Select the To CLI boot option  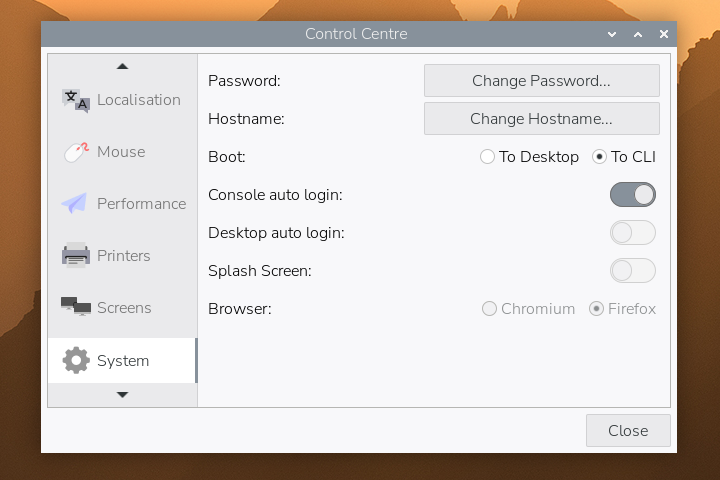624,157
